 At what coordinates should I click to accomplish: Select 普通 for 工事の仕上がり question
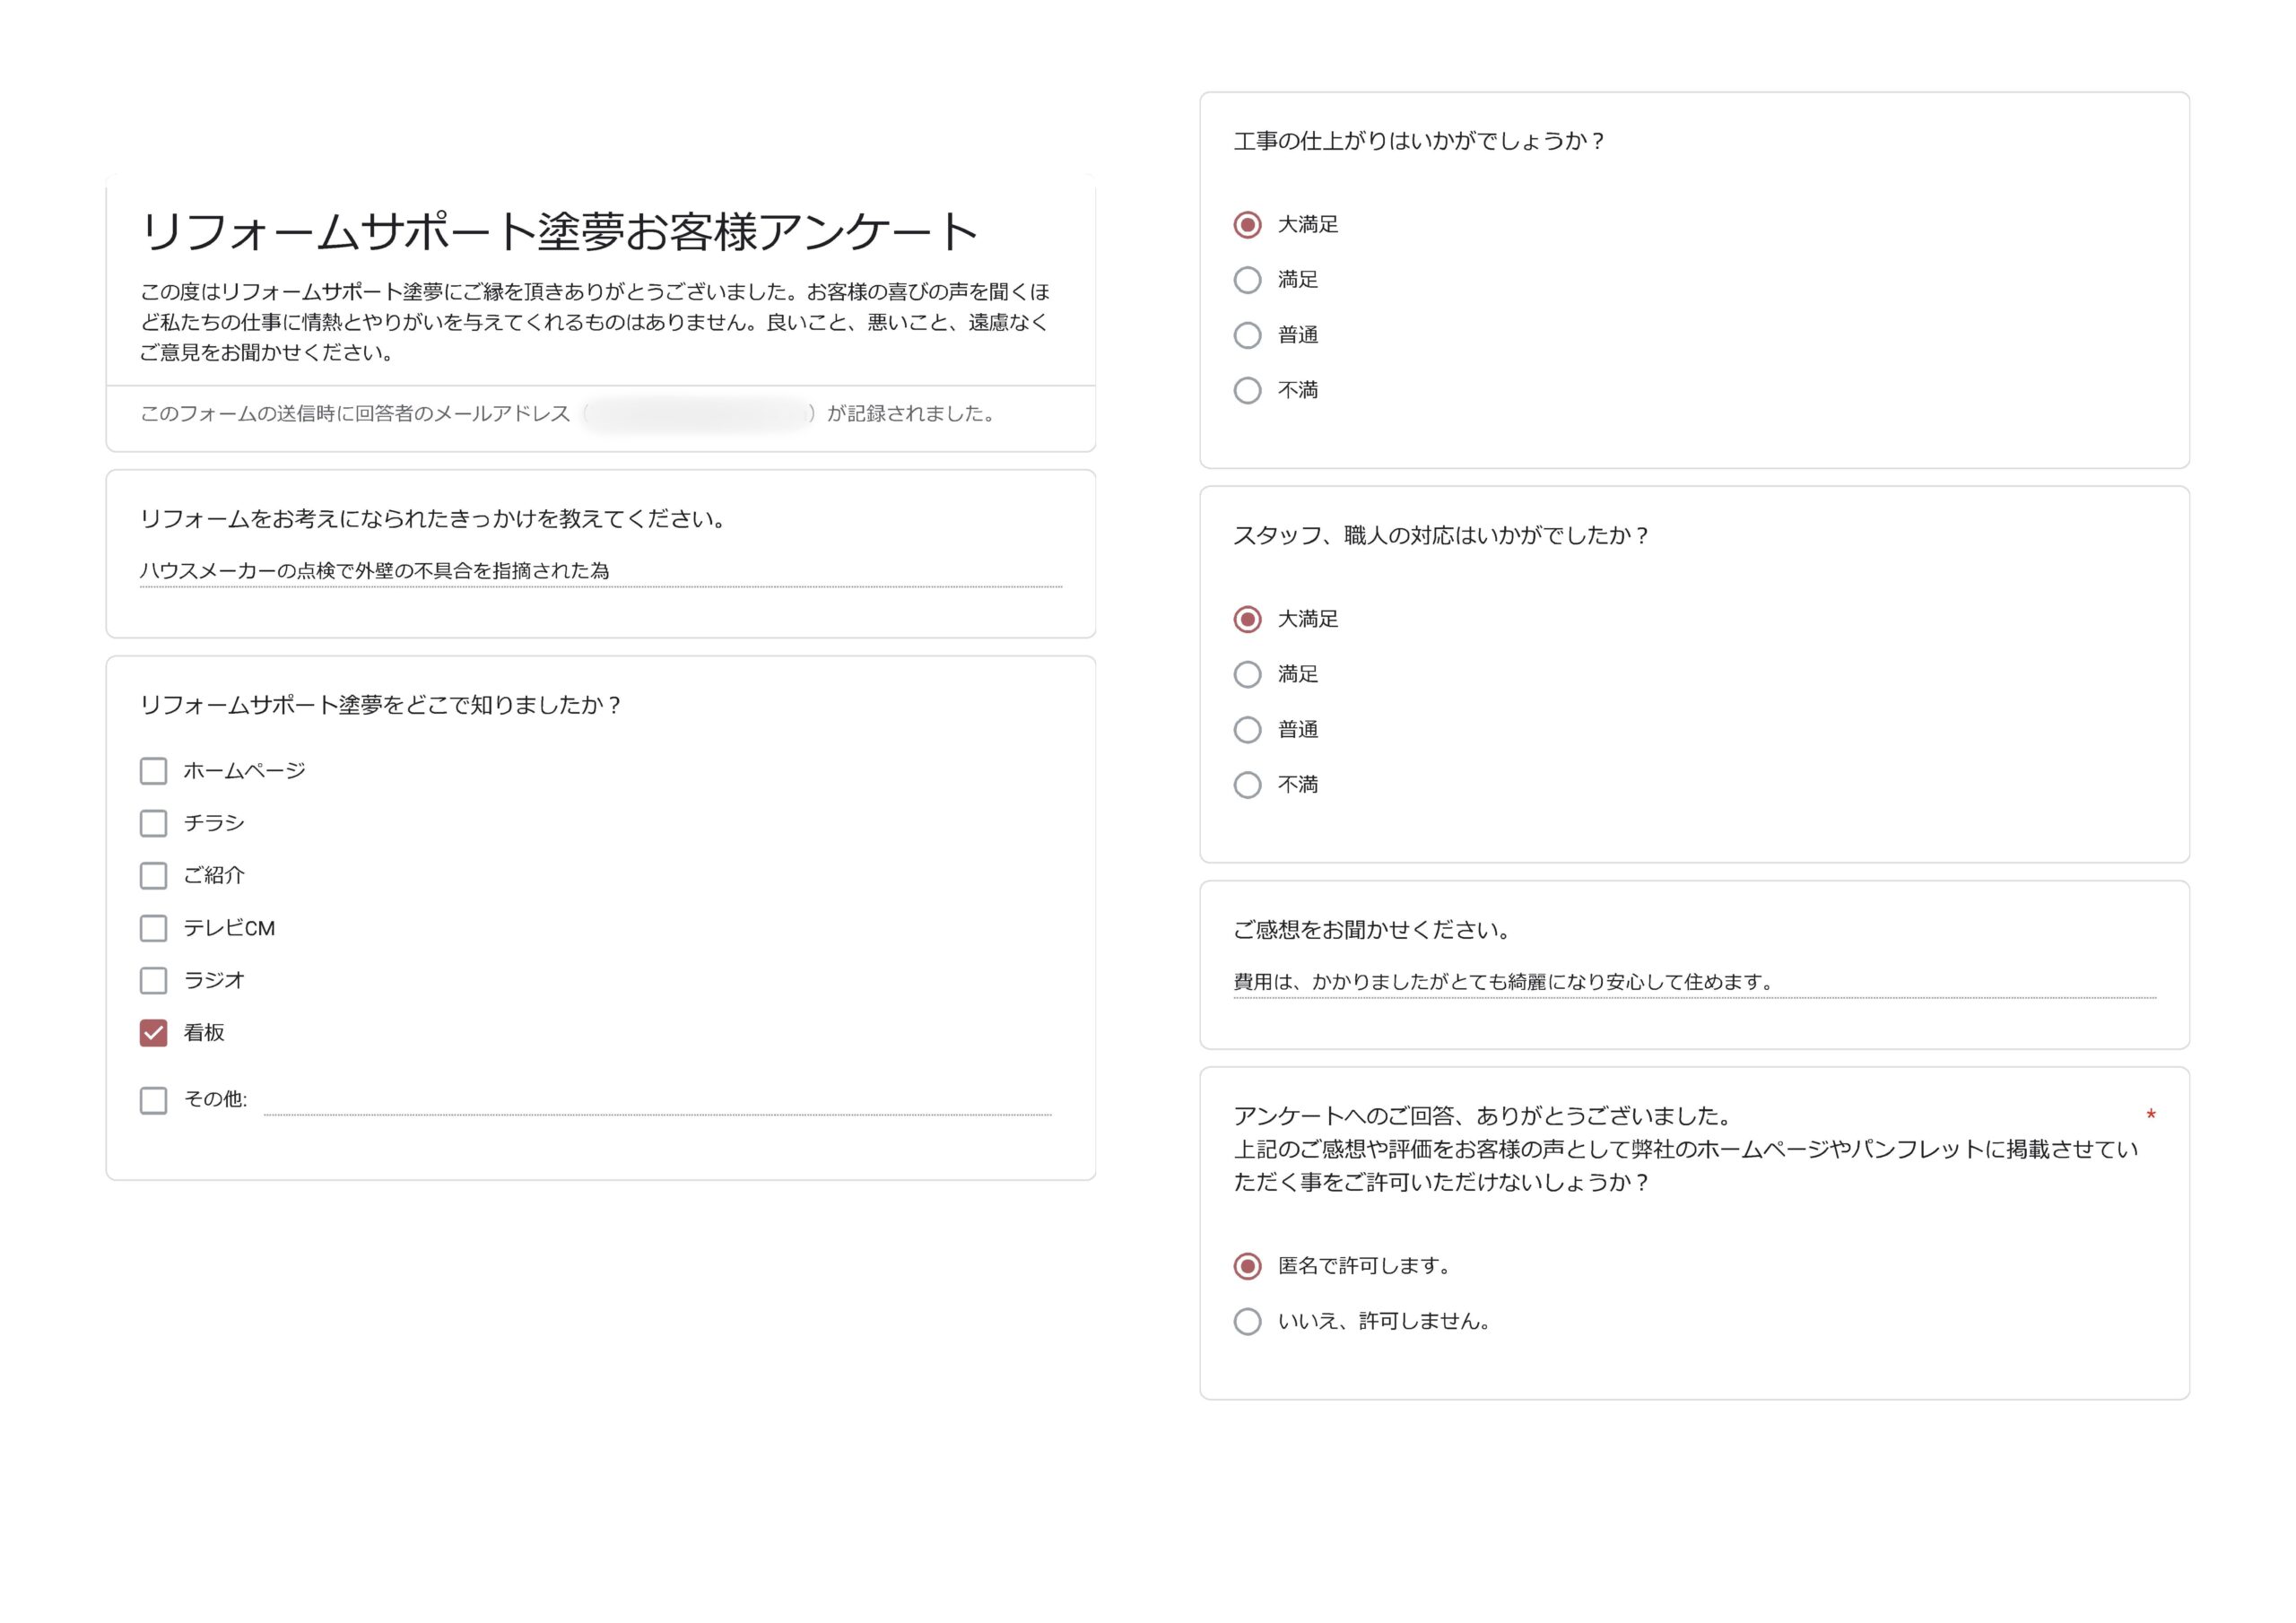pos(1247,335)
